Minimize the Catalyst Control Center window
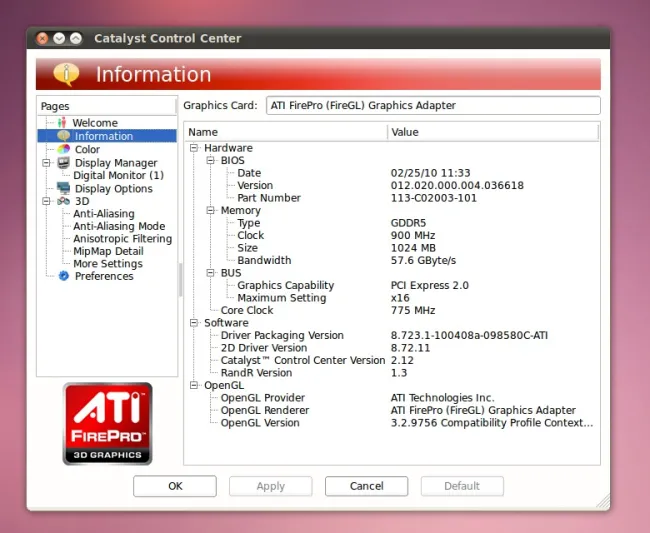Viewport: 650px width, 533px height. click(x=59, y=39)
